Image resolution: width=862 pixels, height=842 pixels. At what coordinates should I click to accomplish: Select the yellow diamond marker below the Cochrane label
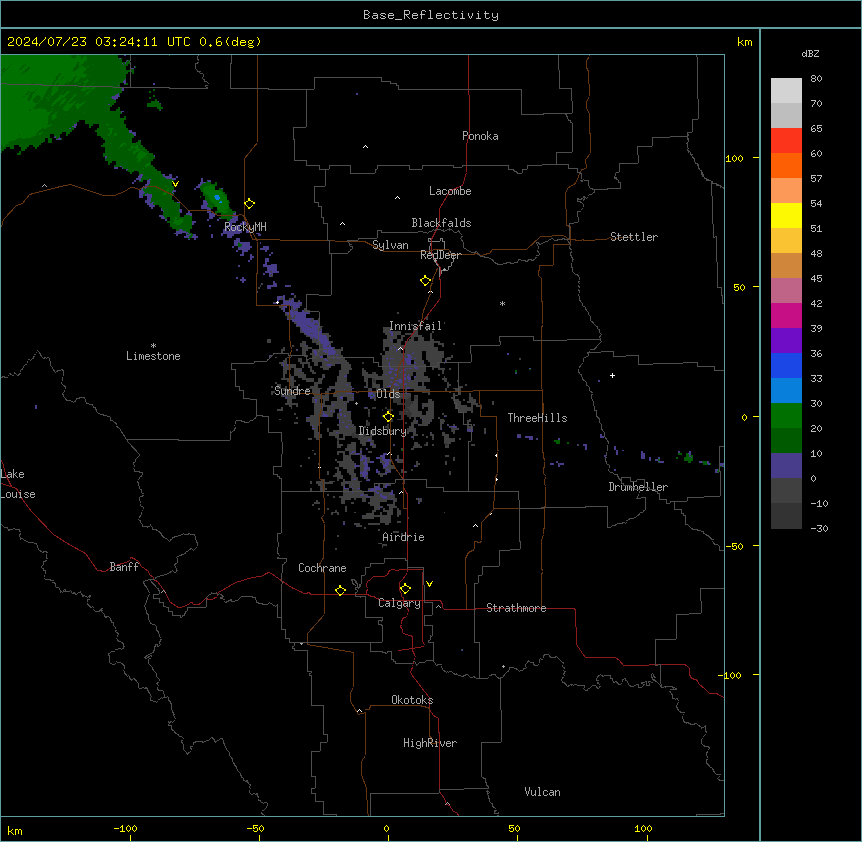(340, 590)
